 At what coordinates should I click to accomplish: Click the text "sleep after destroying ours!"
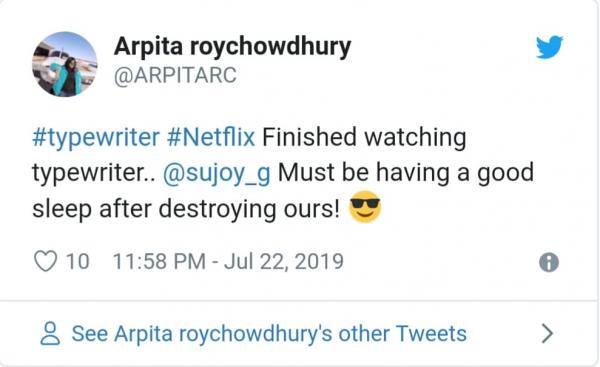pos(186,210)
